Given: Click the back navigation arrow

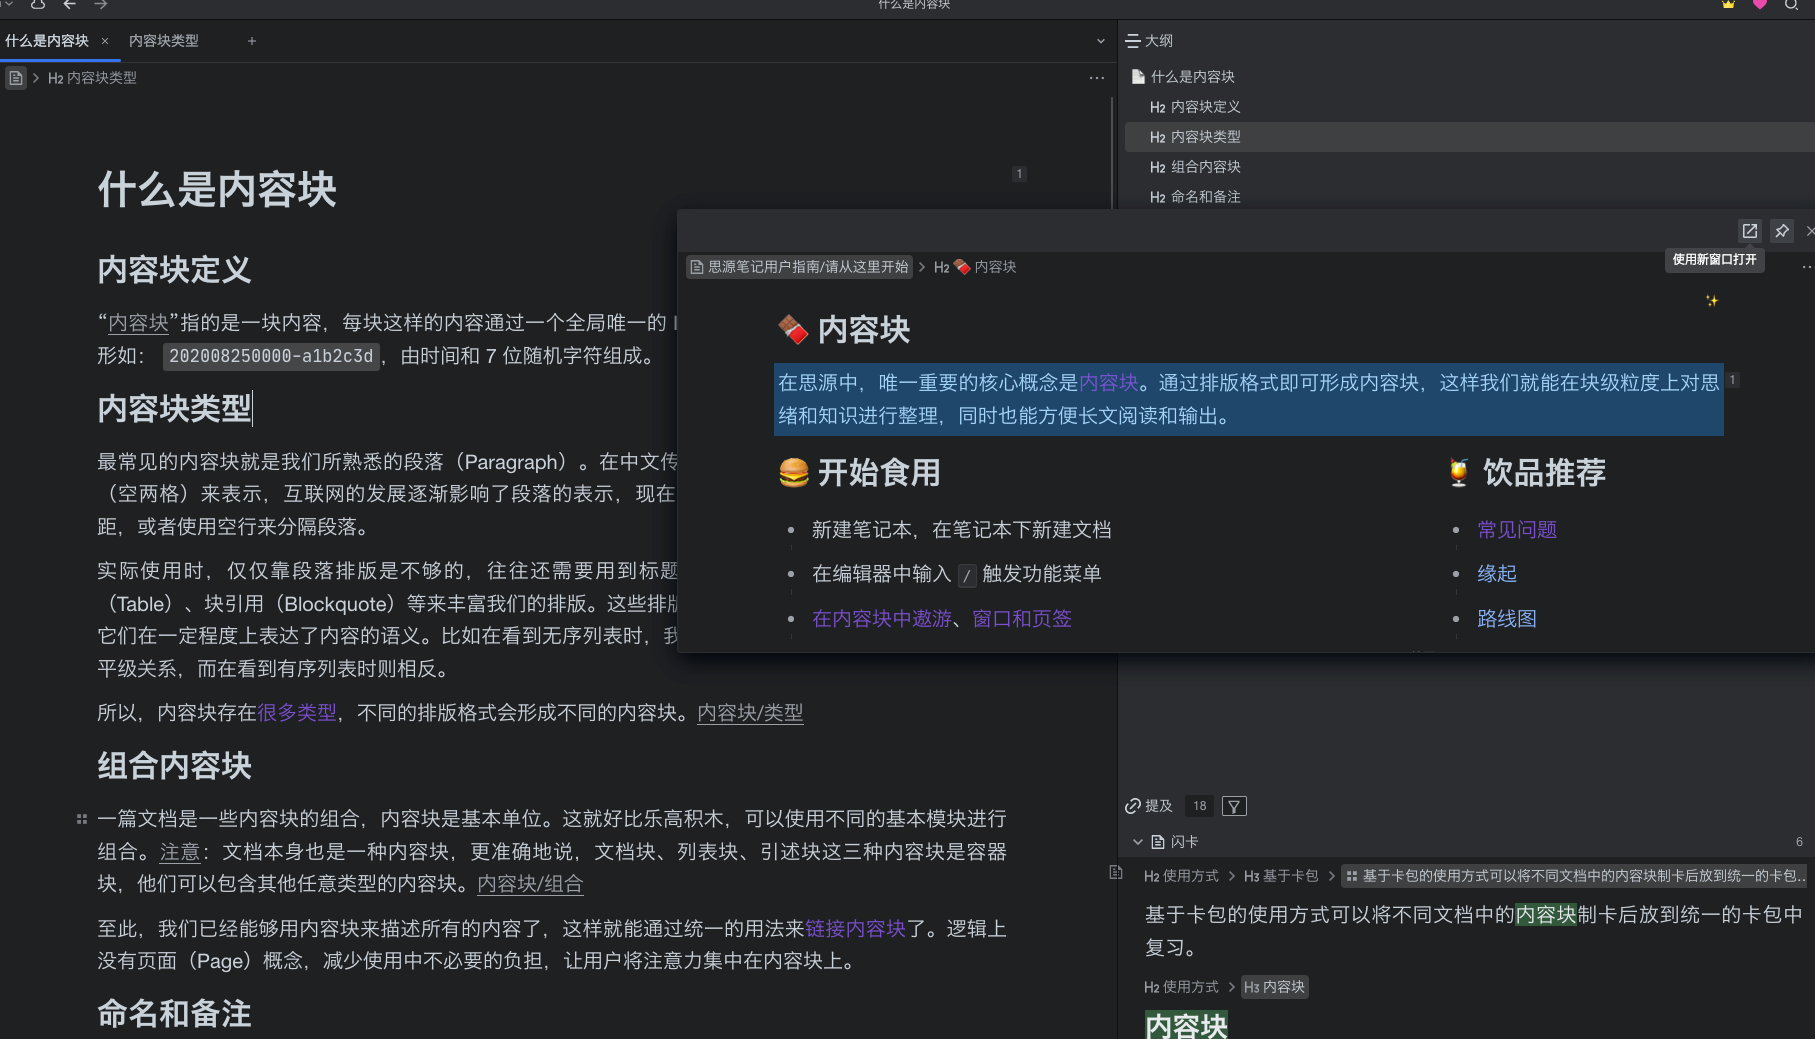Looking at the screenshot, I should pos(69,5).
